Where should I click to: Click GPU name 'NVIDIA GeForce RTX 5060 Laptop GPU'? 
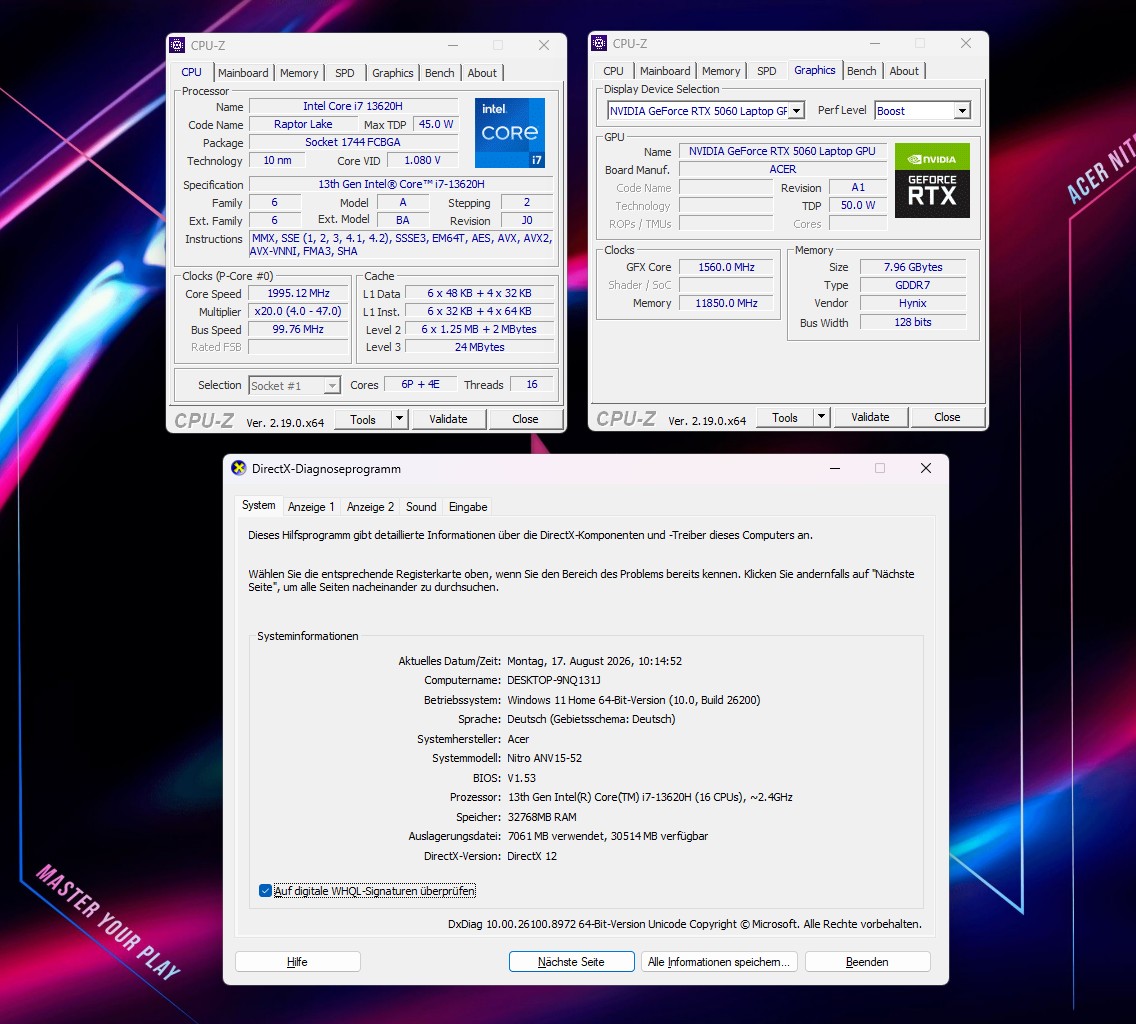[782, 151]
